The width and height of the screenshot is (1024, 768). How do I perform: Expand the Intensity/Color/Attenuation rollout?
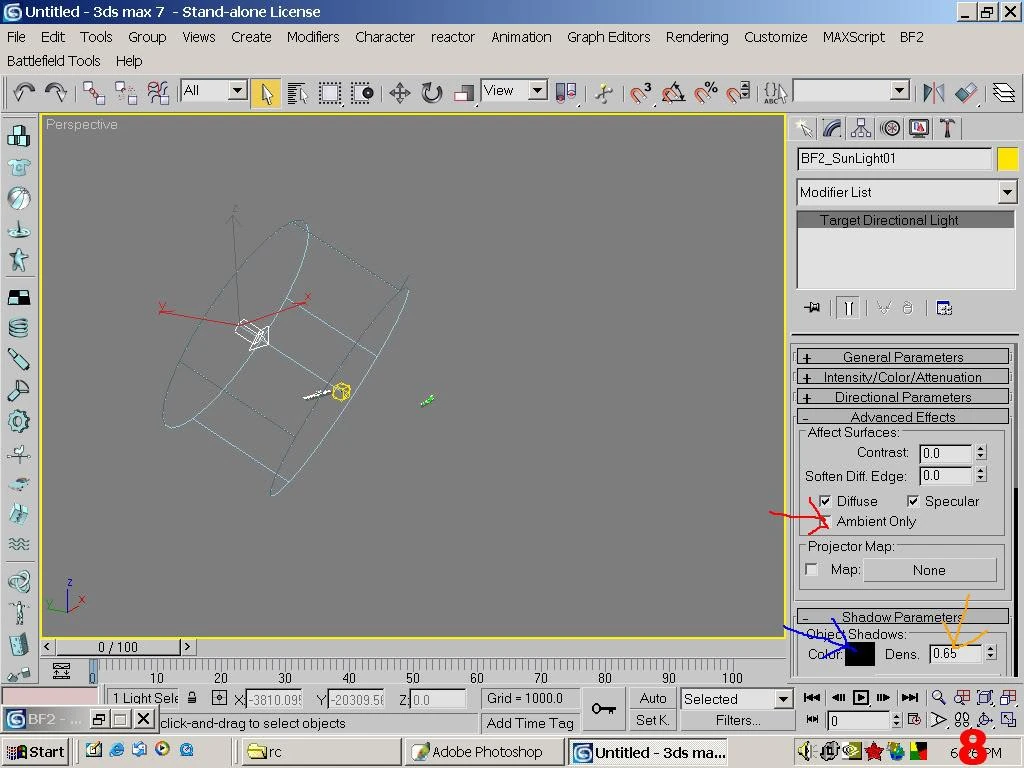coord(903,377)
